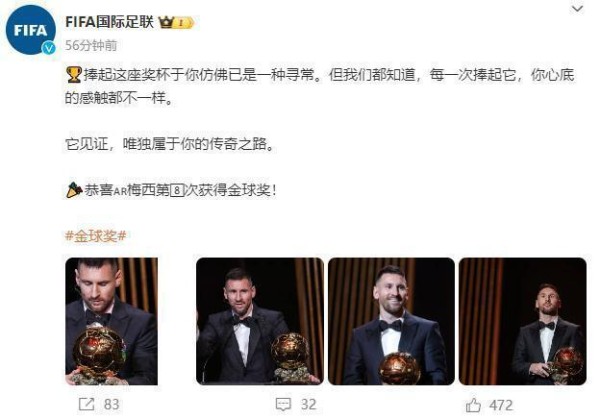Click the repost count 83
The image size is (600, 419).
click(x=111, y=404)
